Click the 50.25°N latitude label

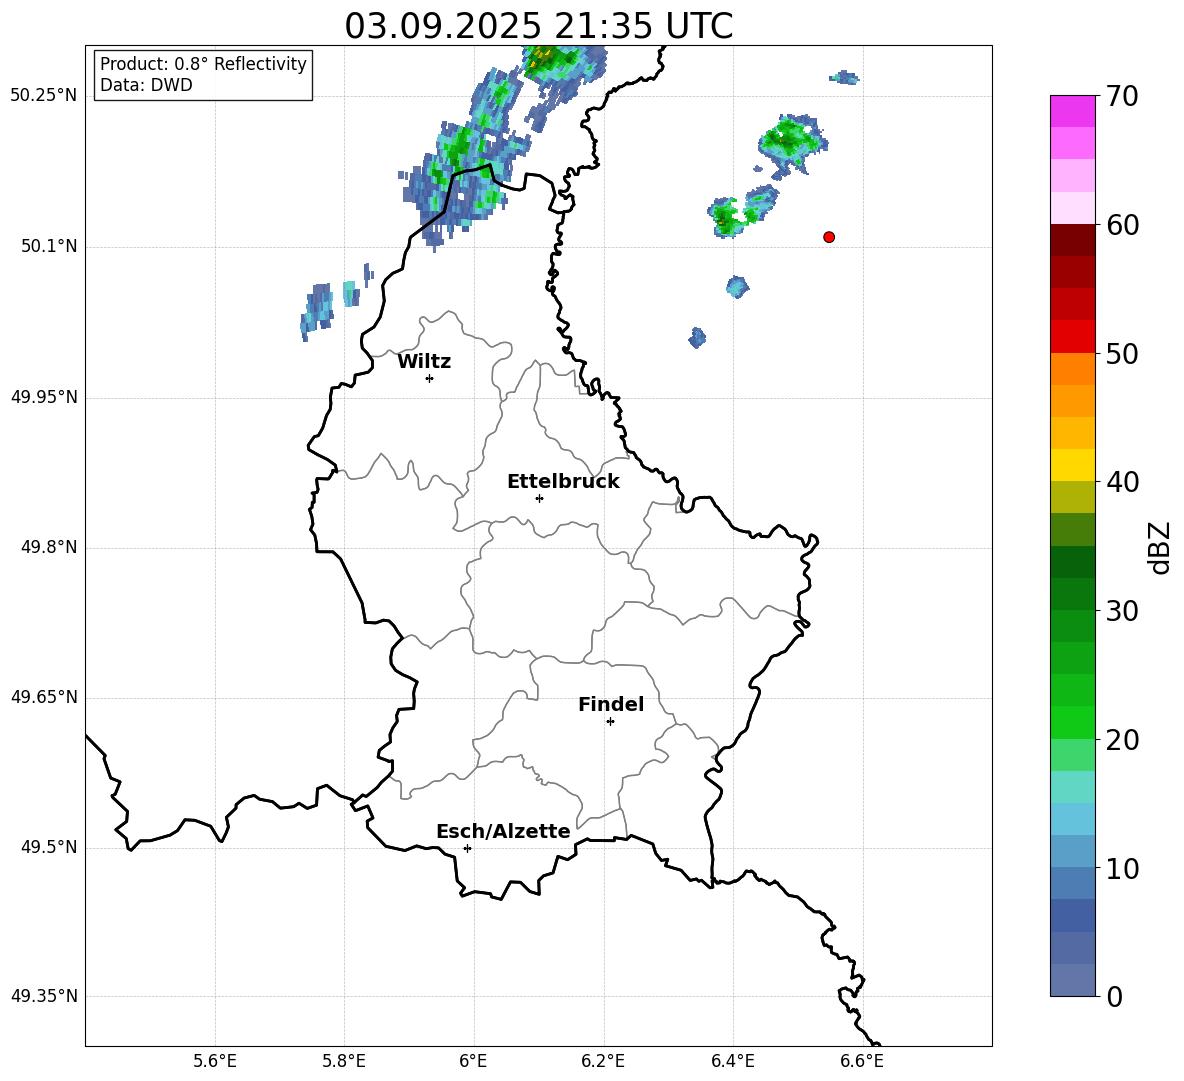(44, 96)
